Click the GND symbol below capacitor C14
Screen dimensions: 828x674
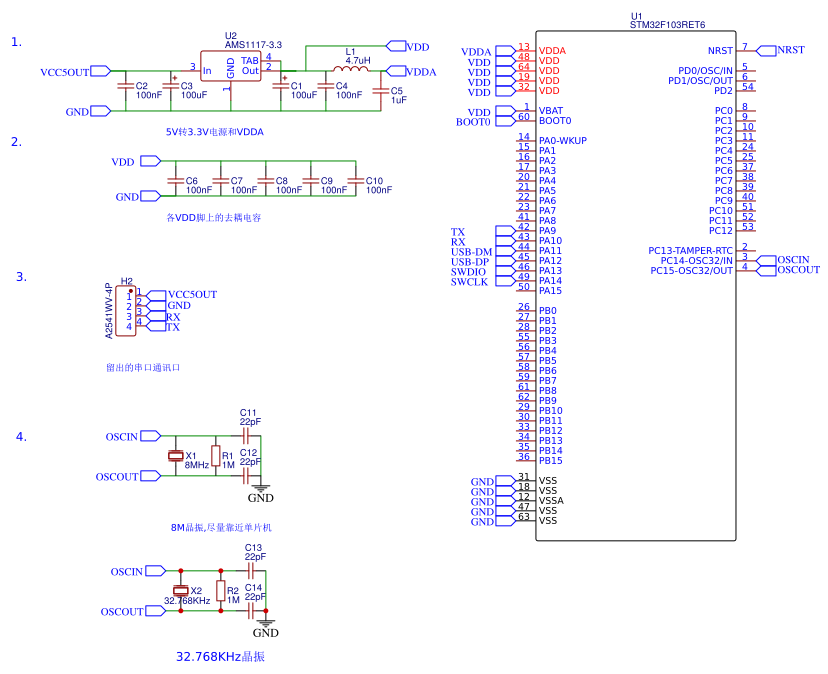(266, 628)
